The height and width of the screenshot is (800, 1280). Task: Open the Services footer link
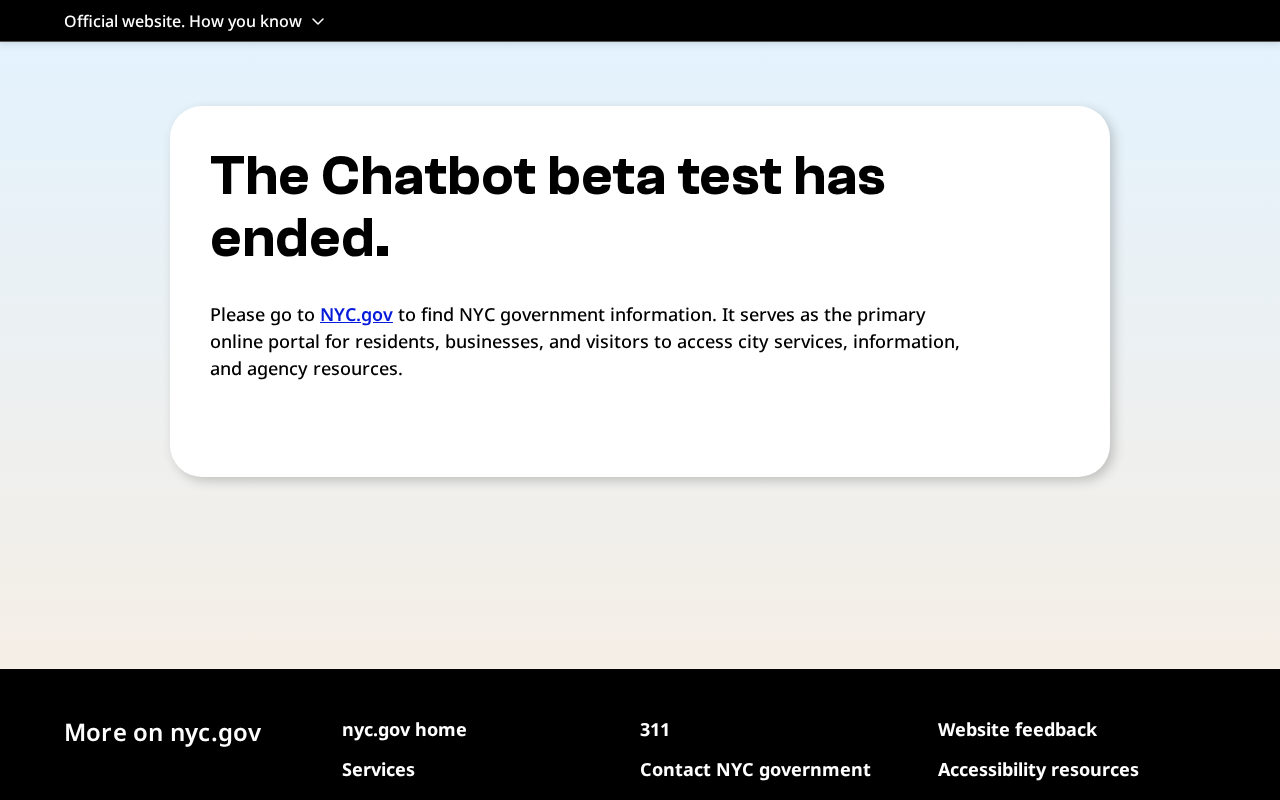[x=378, y=770]
